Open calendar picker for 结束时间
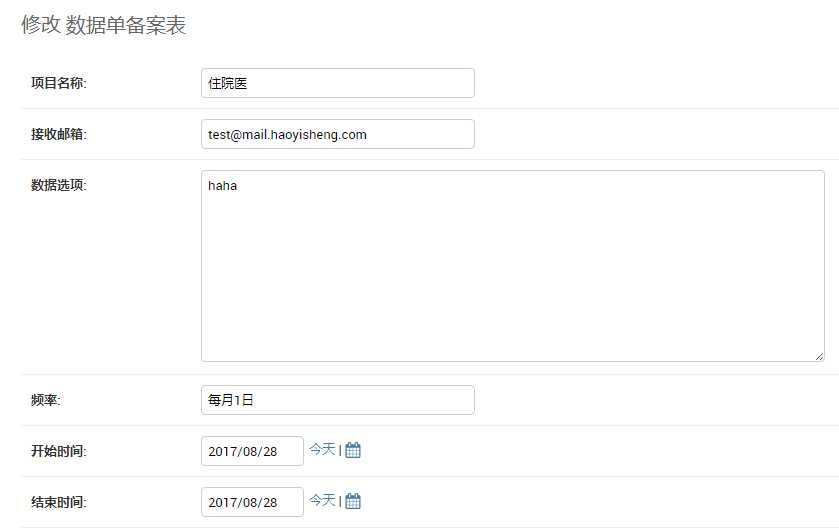Screen dimensions: 839x532 (353, 501)
